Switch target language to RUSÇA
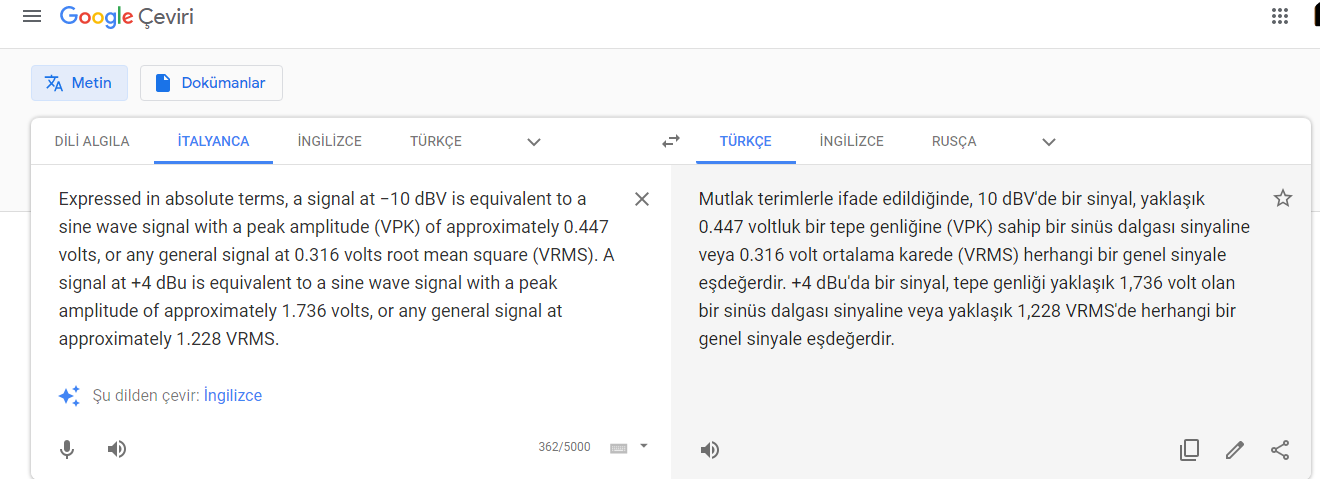Screen dimensions: 1320x479 pyautogui.click(x=954, y=141)
